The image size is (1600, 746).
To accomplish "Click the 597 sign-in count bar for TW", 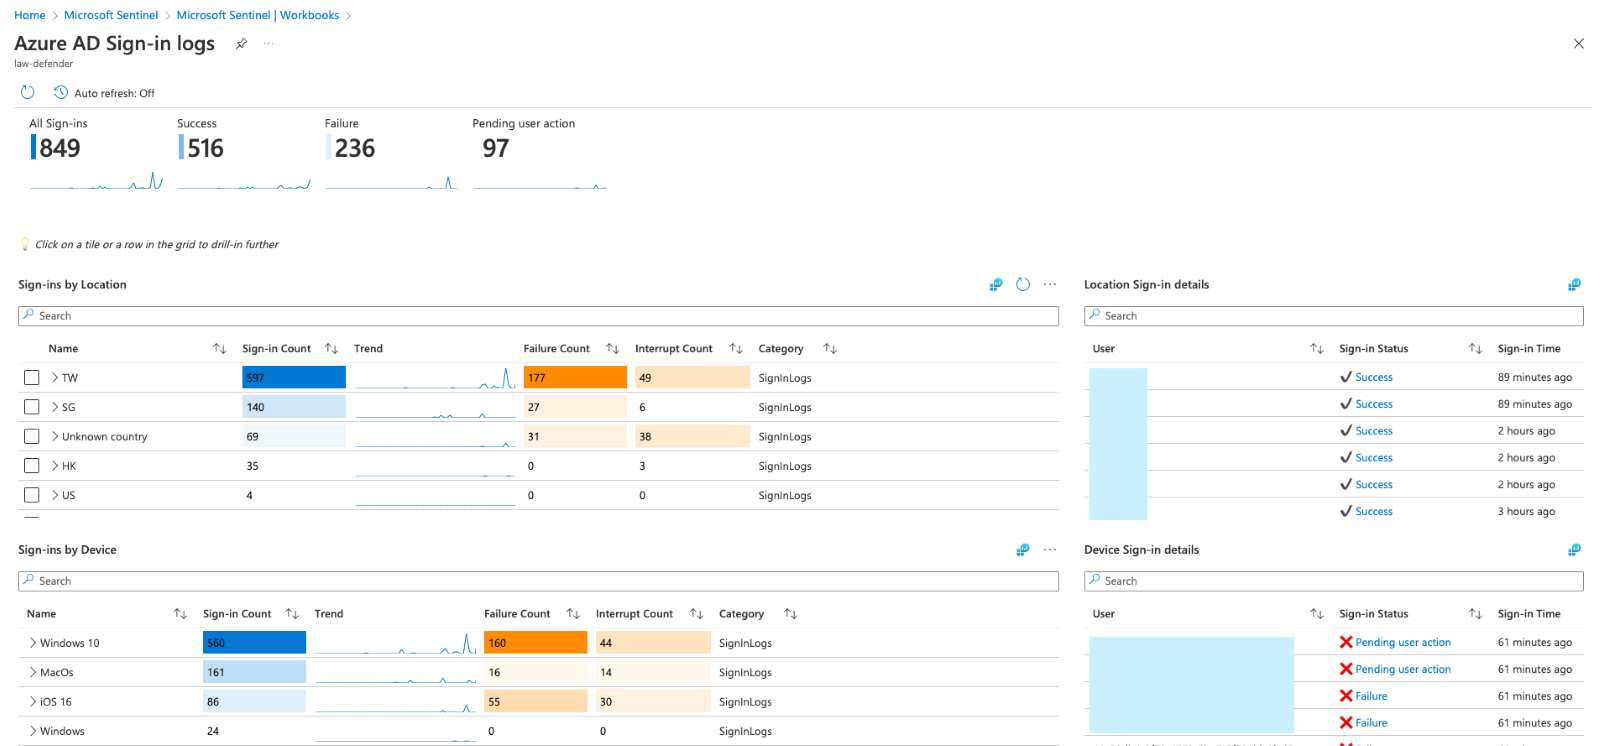I will 294,377.
